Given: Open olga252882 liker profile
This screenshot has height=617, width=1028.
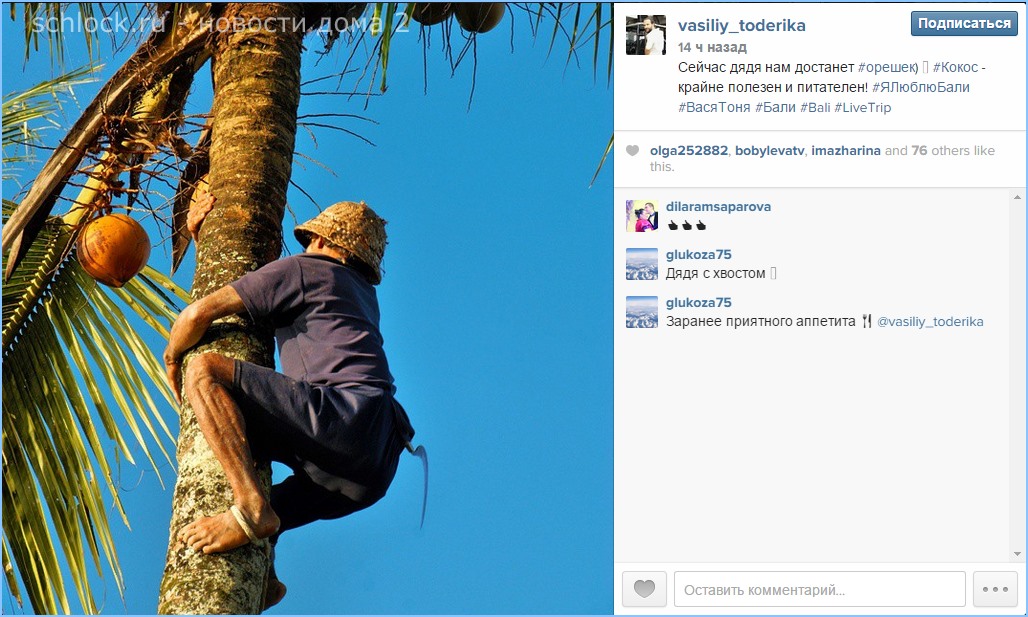Looking at the screenshot, I should (688, 151).
